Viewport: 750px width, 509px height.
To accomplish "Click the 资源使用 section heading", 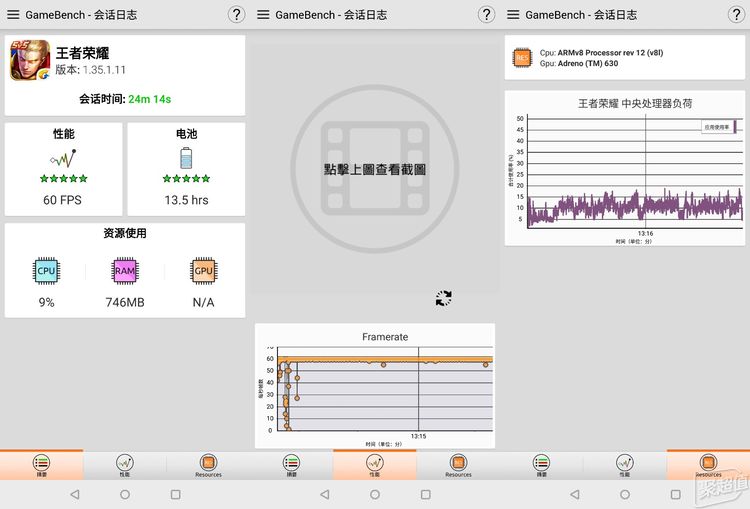I will click(125, 233).
